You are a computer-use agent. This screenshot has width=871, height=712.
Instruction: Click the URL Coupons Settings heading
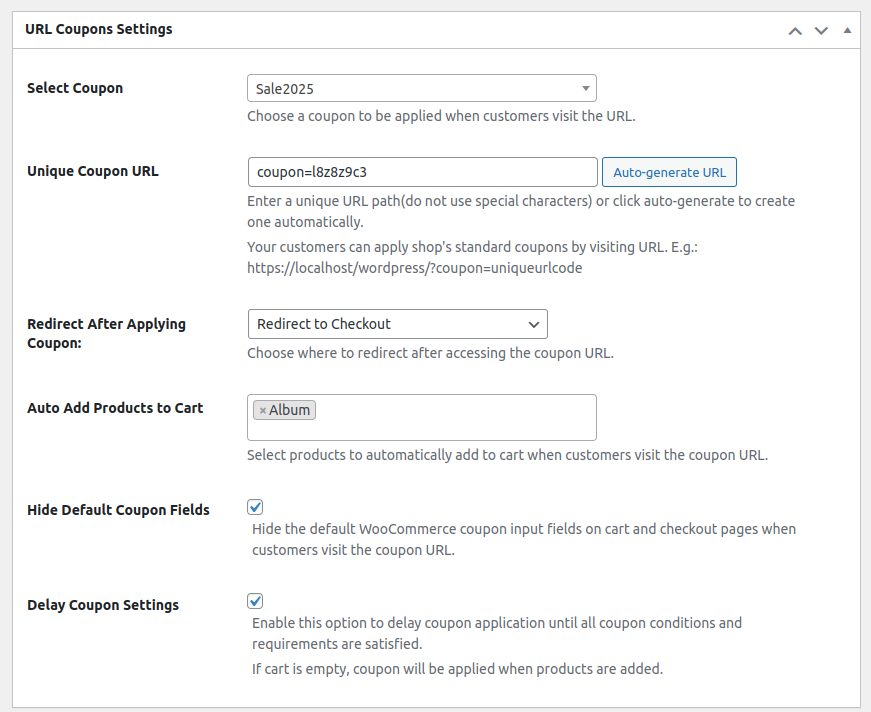point(99,29)
